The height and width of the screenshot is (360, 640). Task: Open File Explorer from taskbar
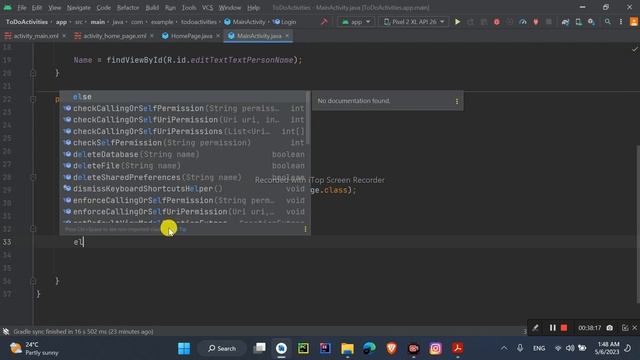click(x=347, y=348)
